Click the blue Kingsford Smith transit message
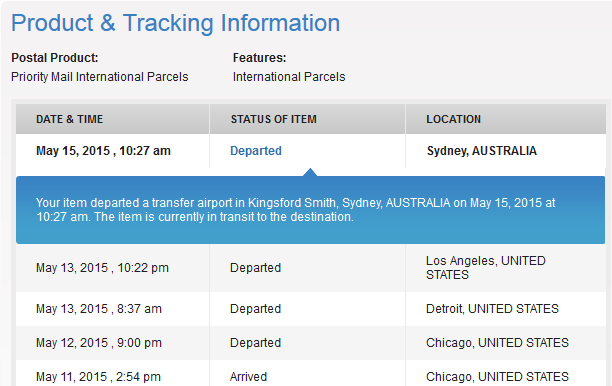Image resolution: width=612 pixels, height=386 pixels. tap(311, 210)
